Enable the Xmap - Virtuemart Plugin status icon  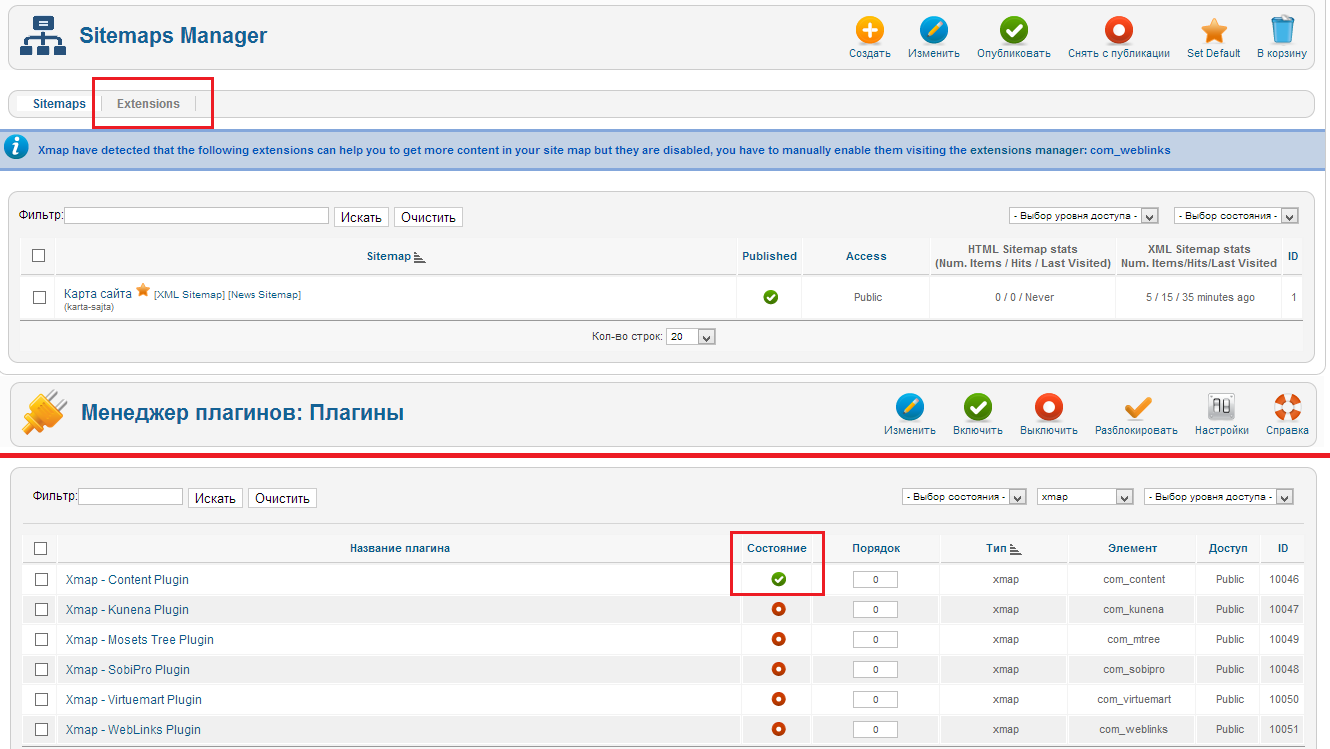point(779,699)
